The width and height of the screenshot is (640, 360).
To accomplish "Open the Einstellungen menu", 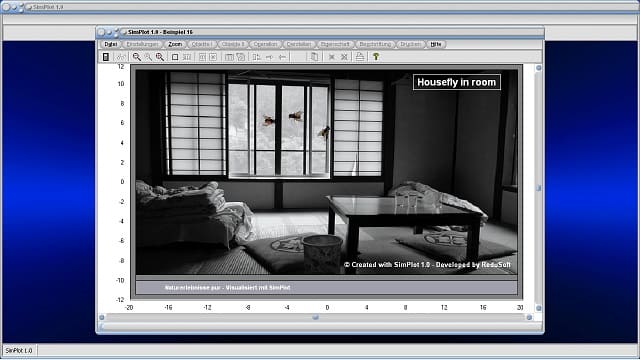I will pos(142,44).
